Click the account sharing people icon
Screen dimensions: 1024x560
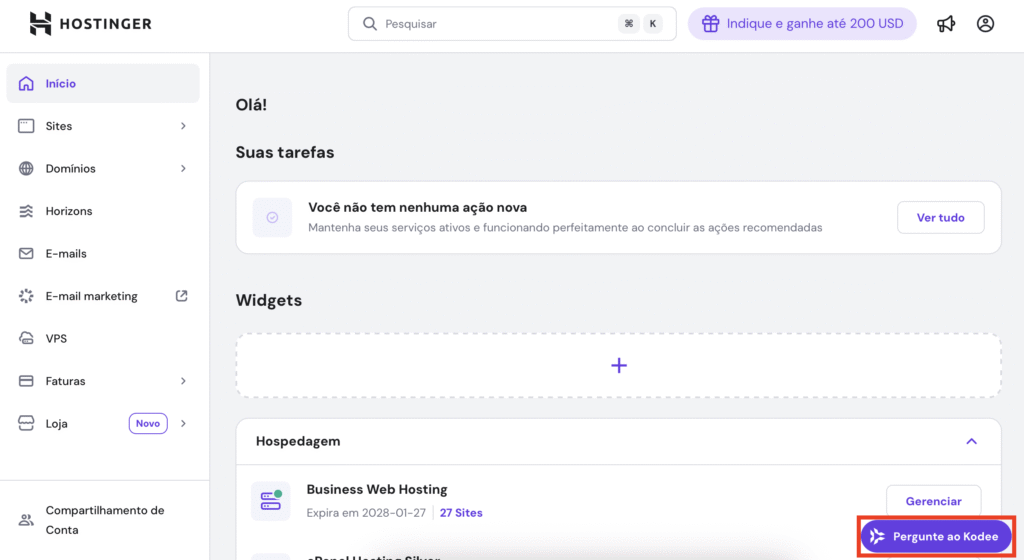[x=26, y=520]
